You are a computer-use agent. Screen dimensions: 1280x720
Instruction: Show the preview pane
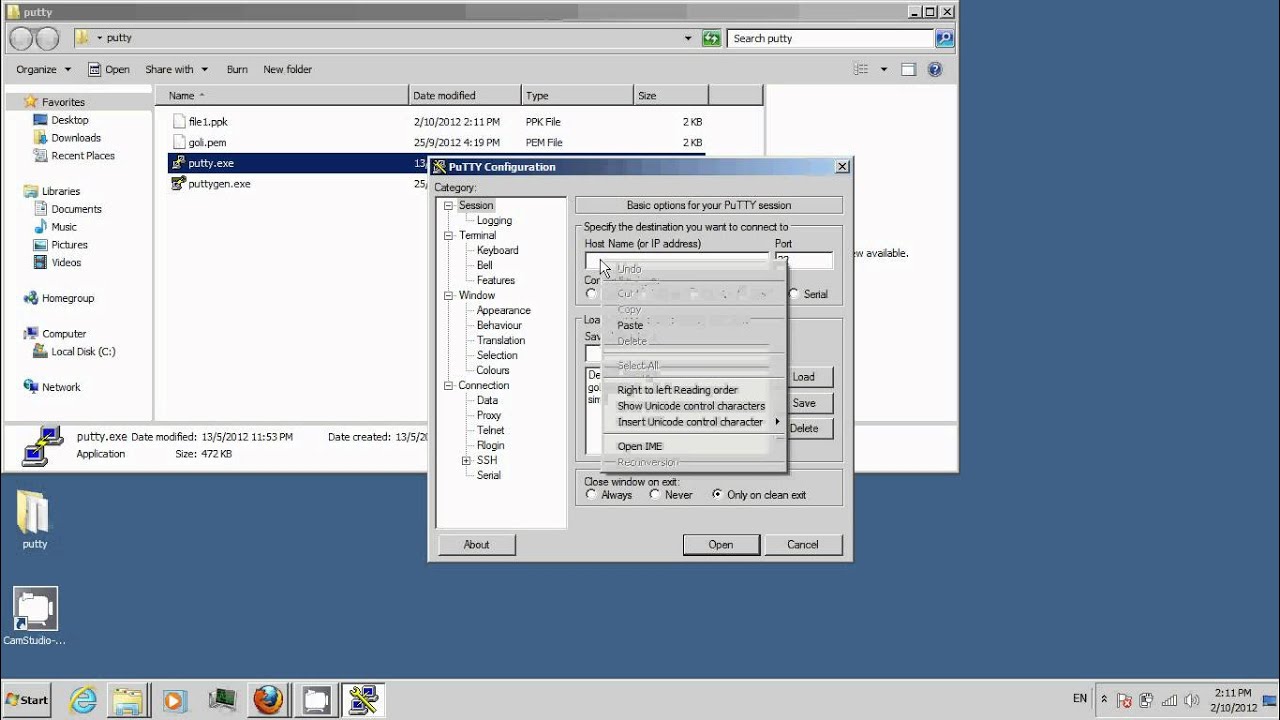click(908, 69)
